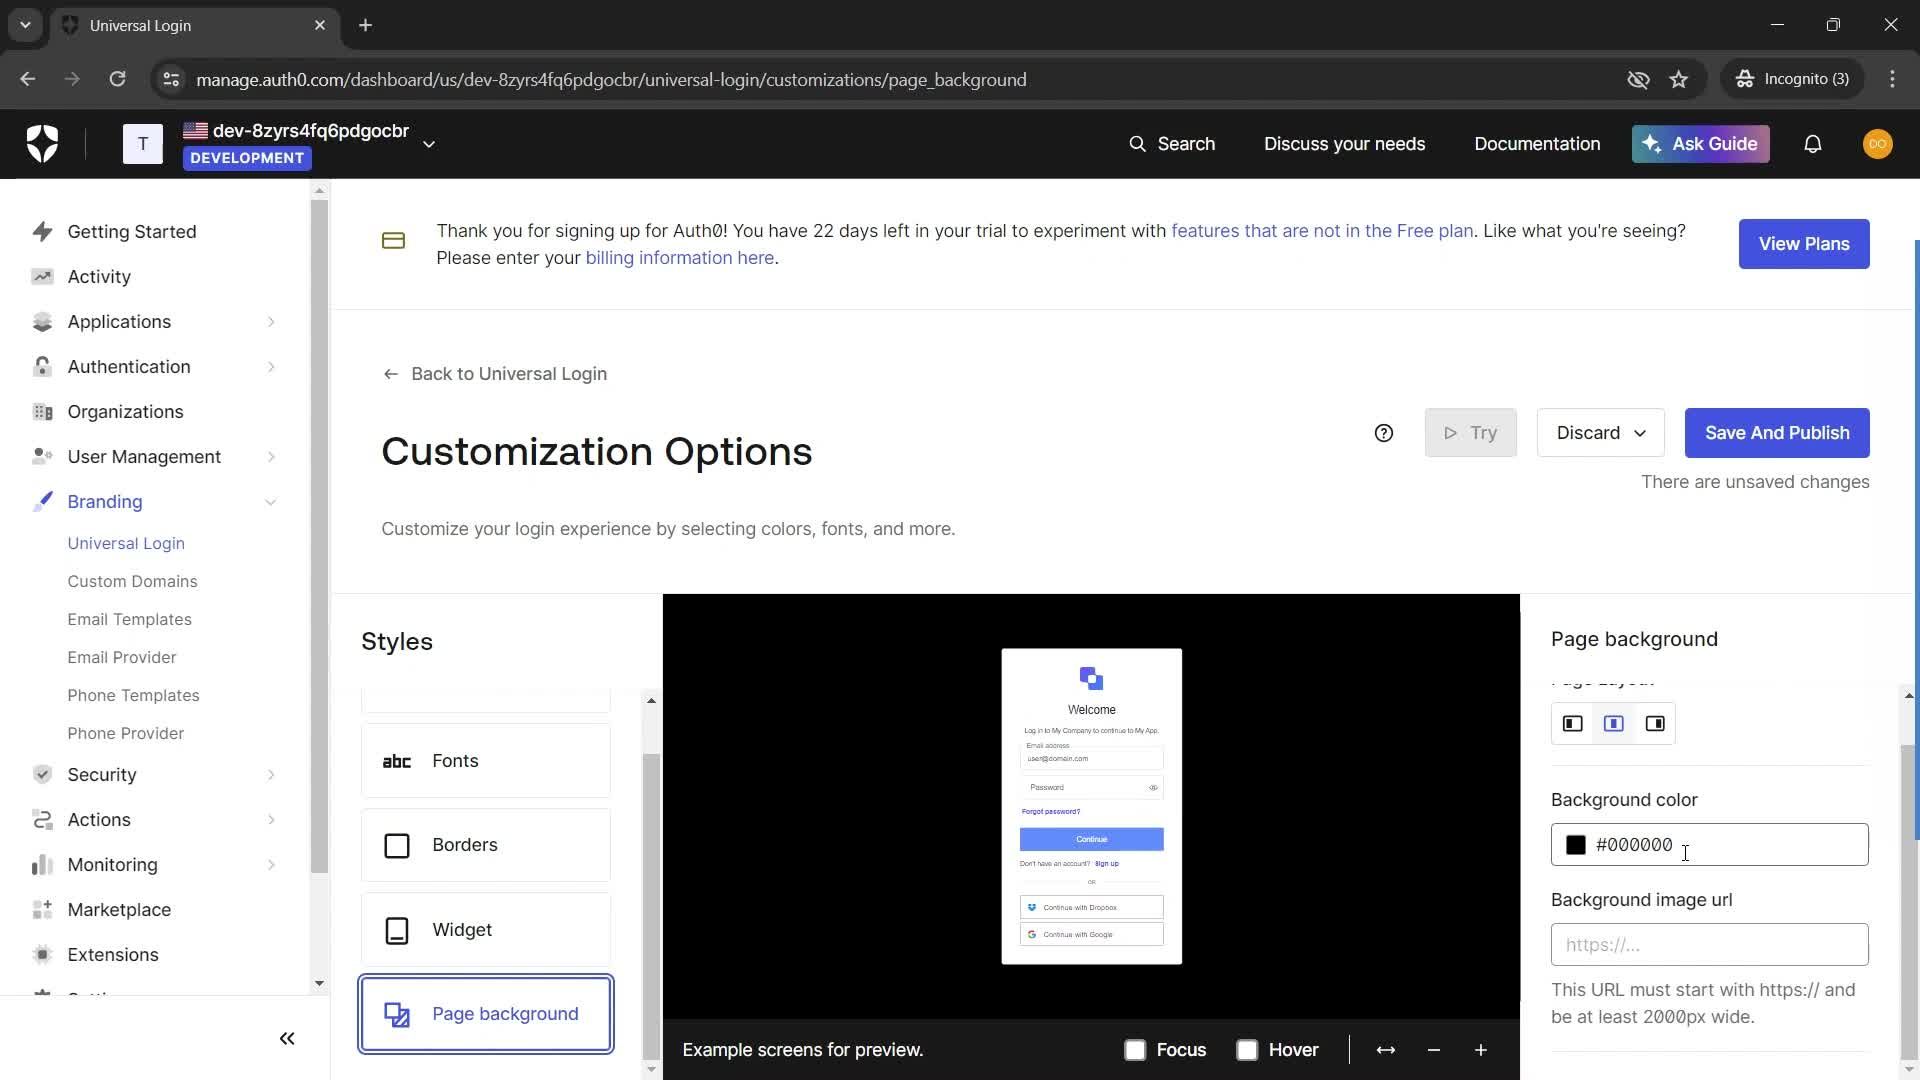The image size is (1920, 1080).
Task: Enable the Focus preview checkbox
Action: point(1134,1050)
